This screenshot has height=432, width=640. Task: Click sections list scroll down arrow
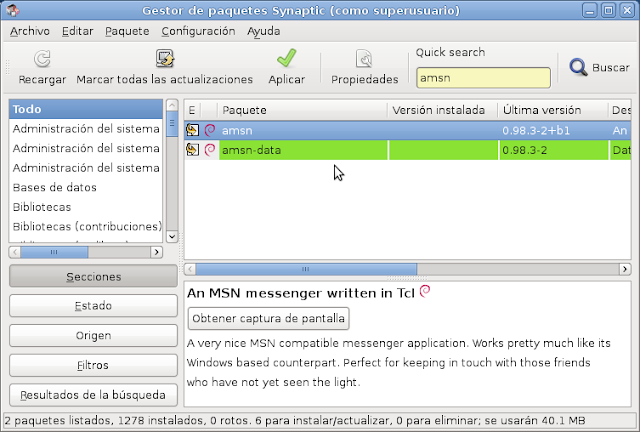172,236
